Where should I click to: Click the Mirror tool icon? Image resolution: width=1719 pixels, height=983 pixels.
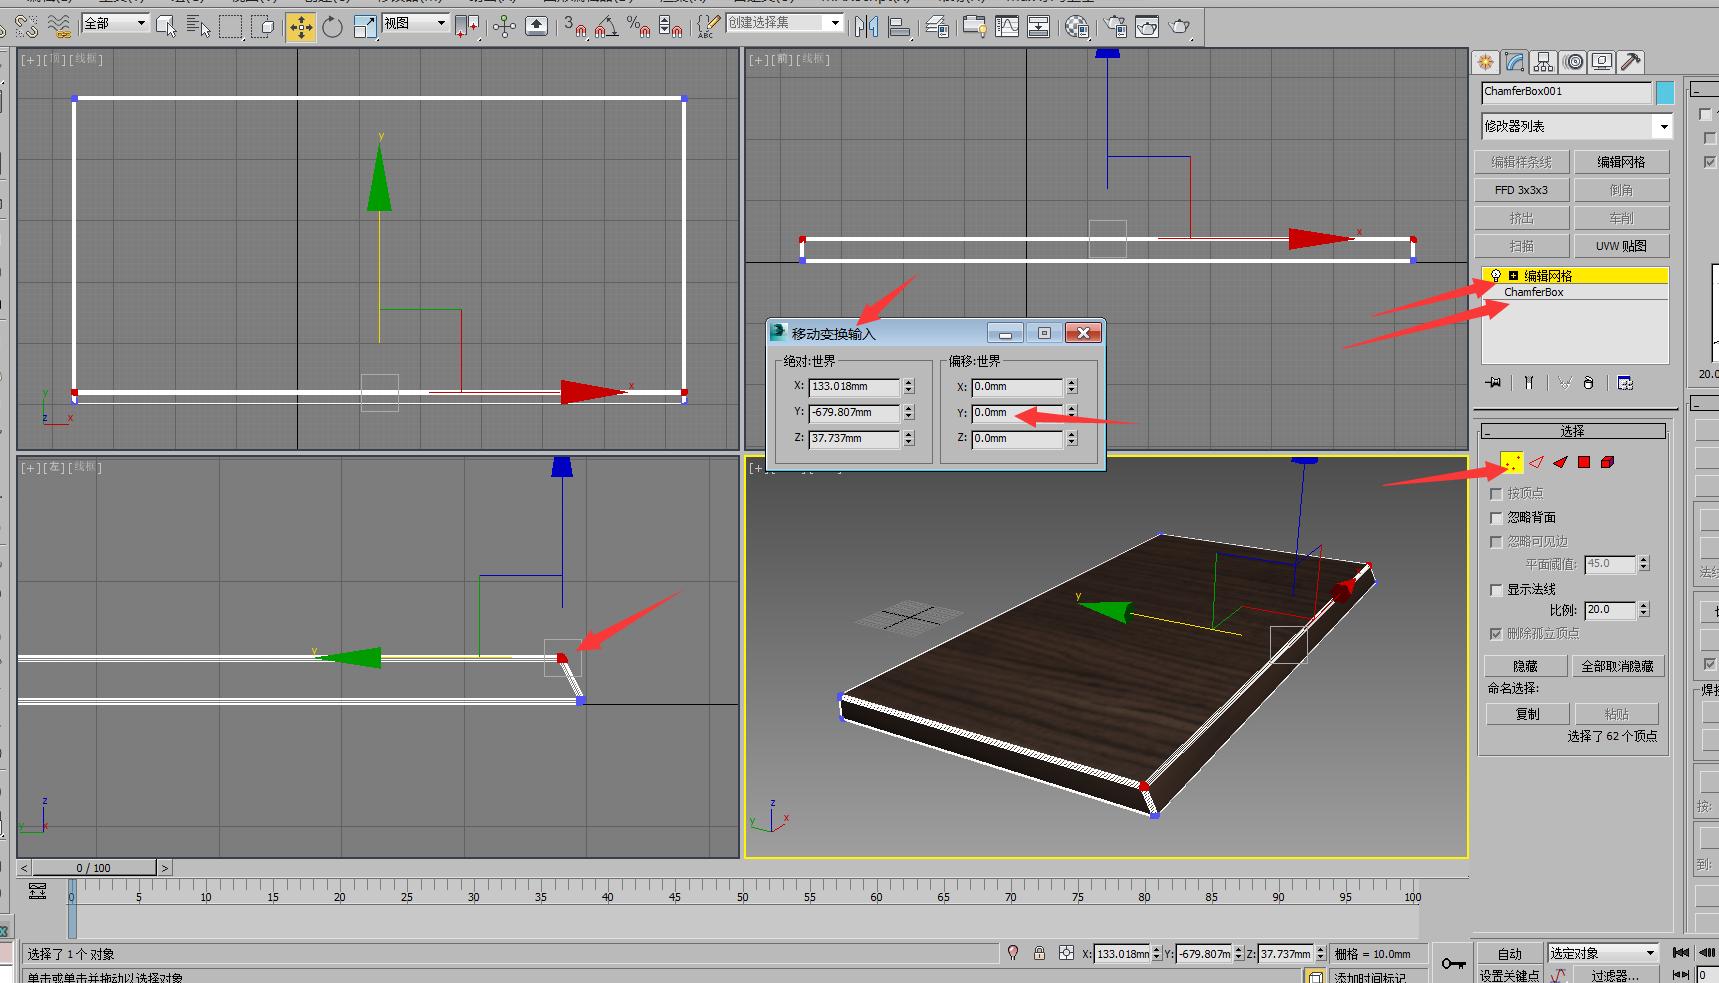tap(866, 27)
